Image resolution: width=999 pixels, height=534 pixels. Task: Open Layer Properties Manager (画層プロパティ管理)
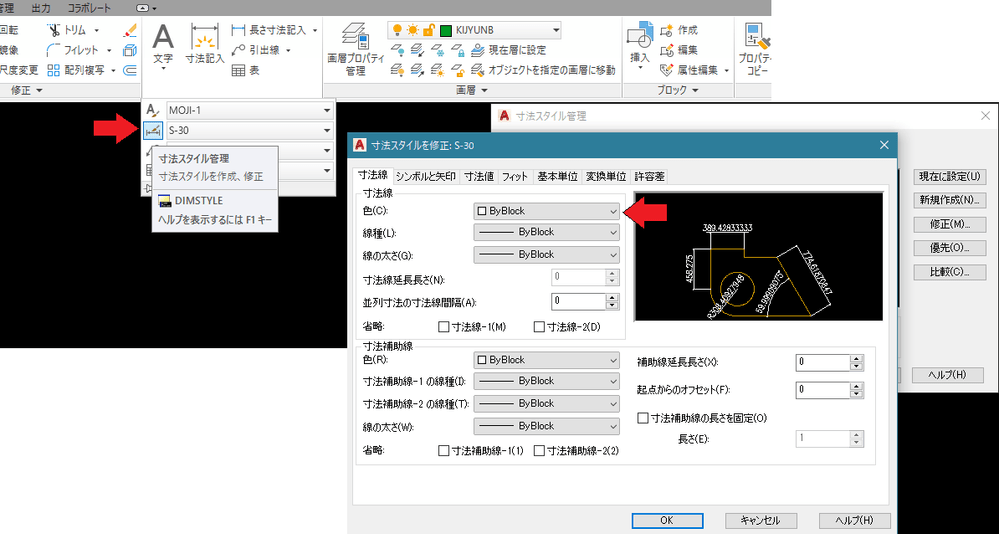click(356, 50)
